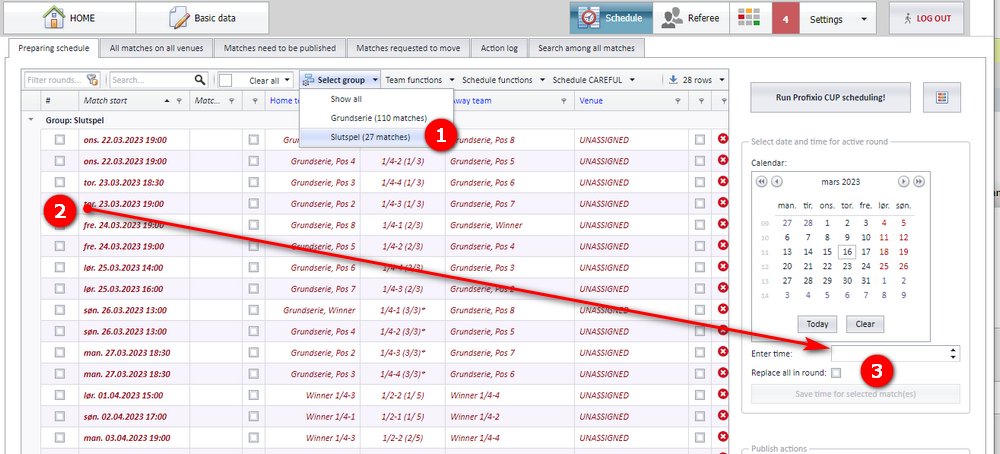Screen dimensions: 1000x454
Task: Open the Referee module
Action: 690,18
